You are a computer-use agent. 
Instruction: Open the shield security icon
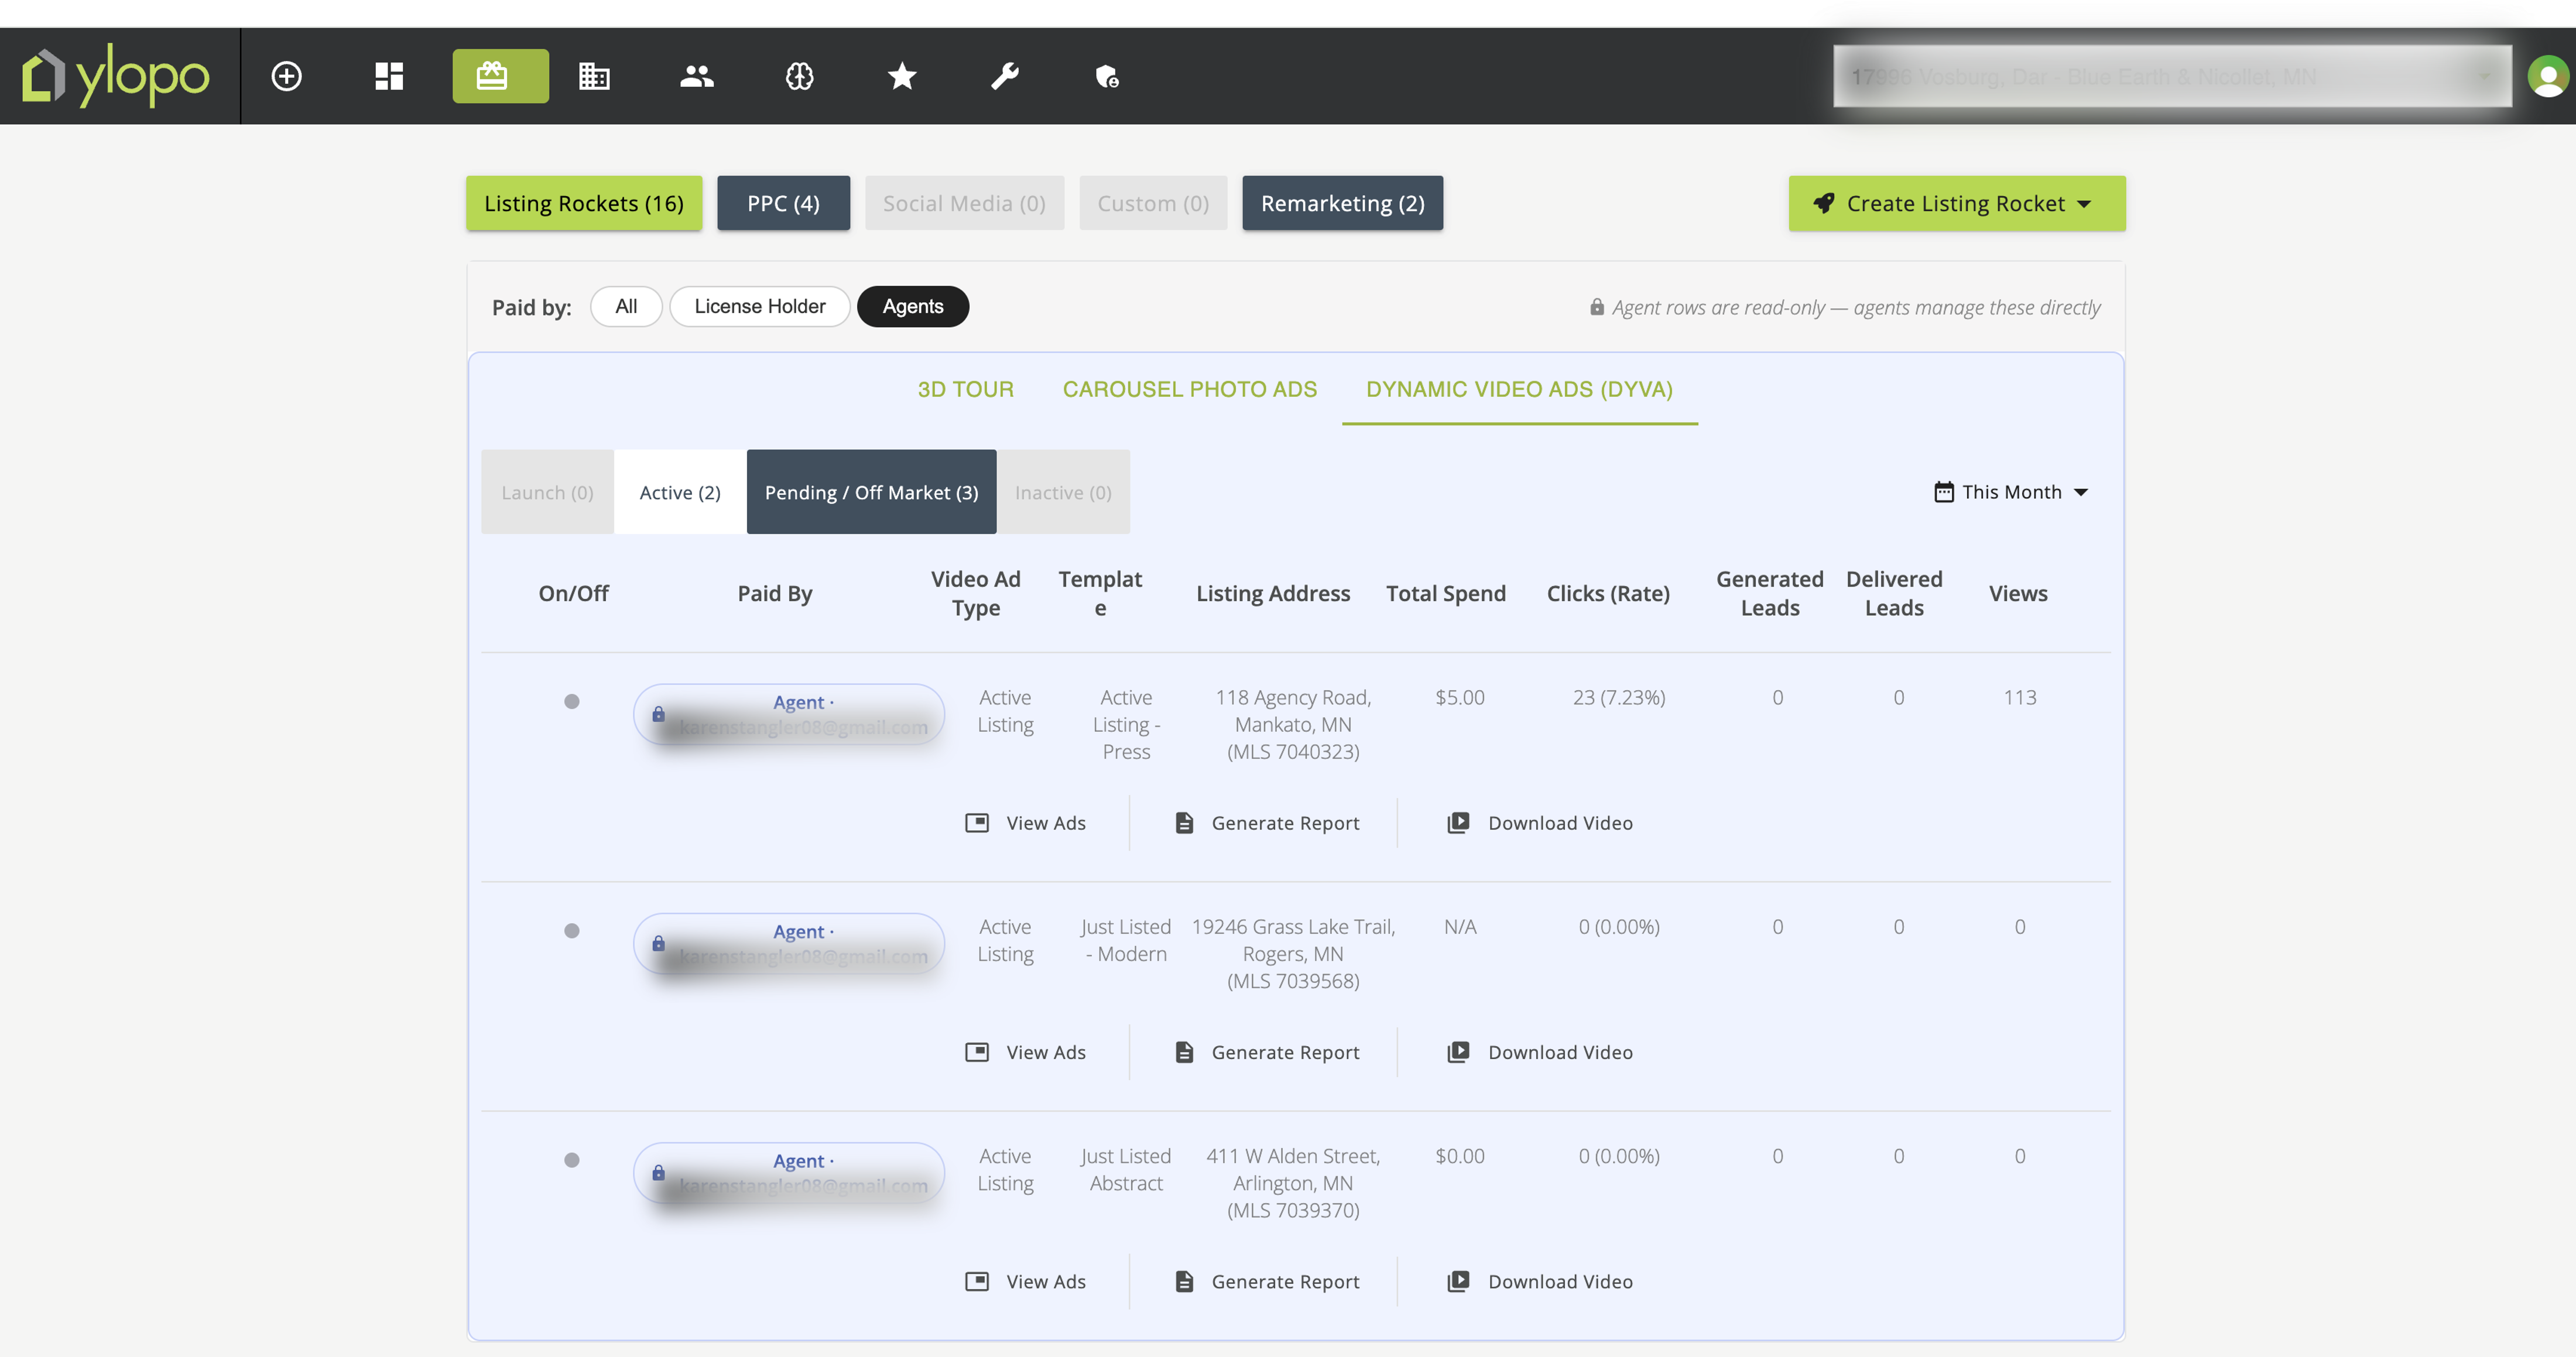coord(1107,76)
